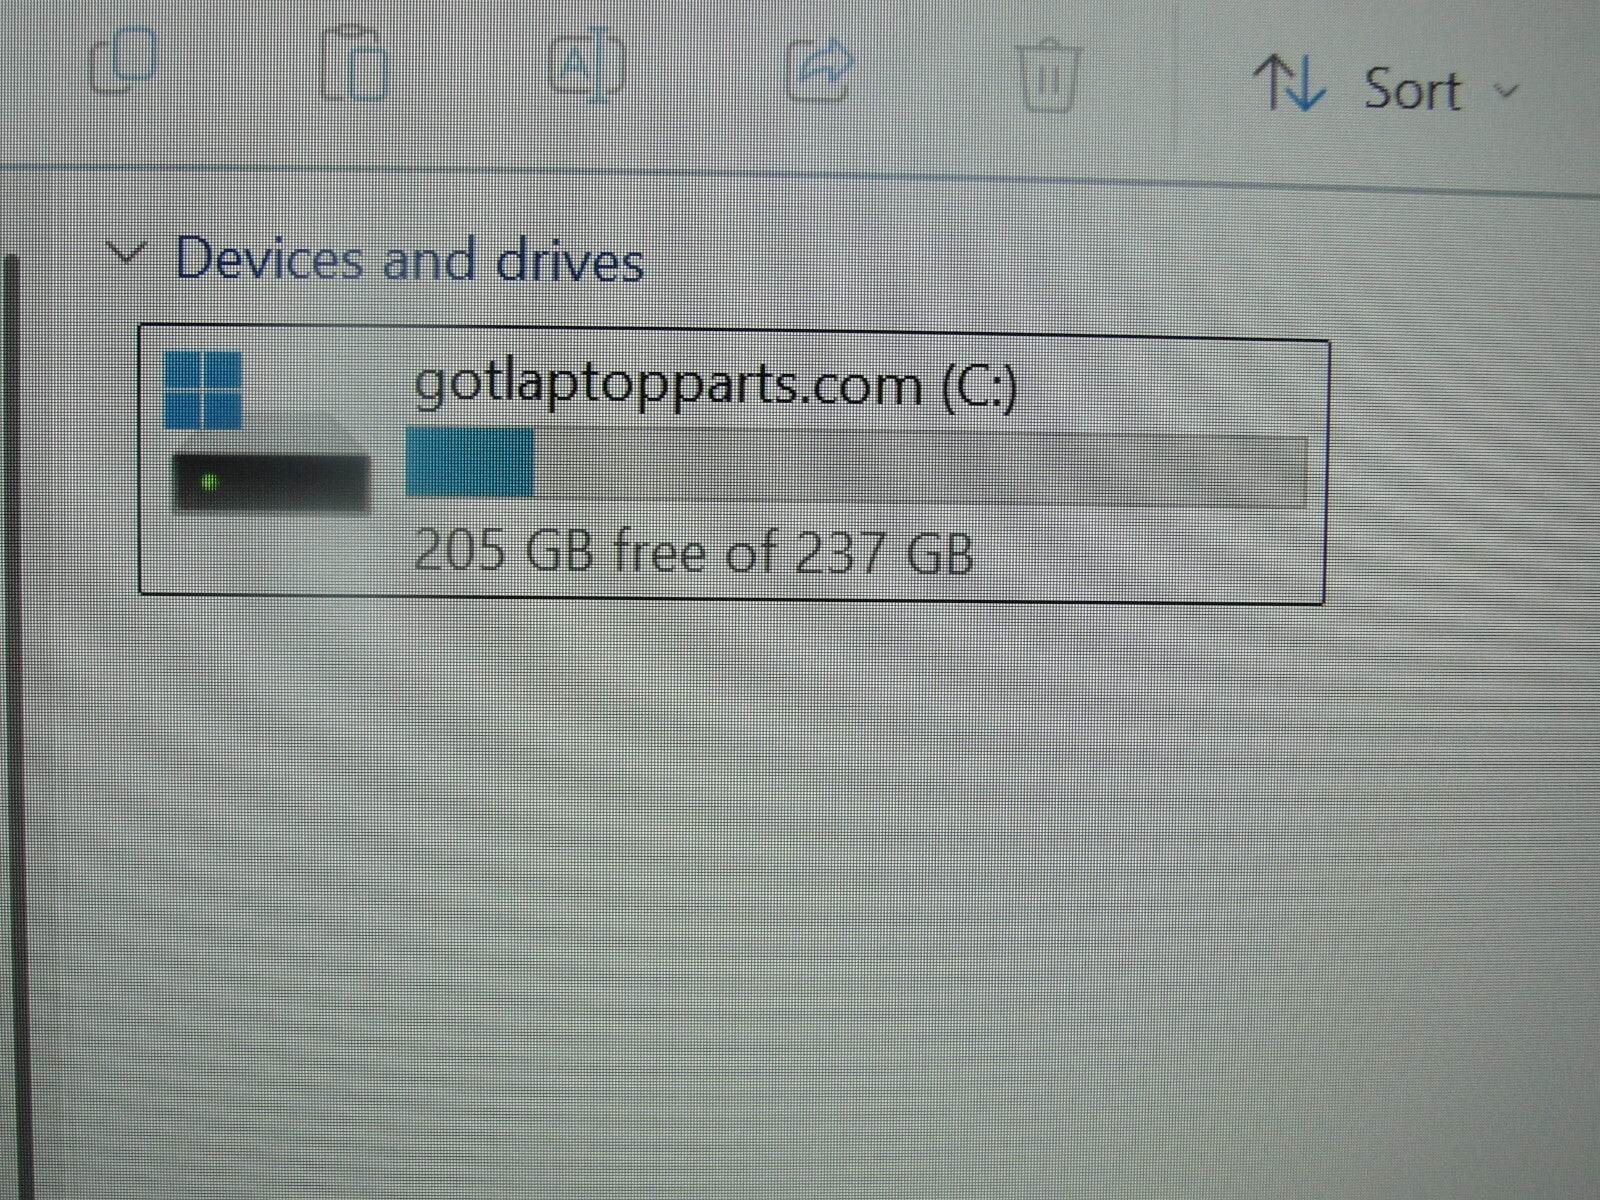Select the gotlaptopparts.com (C:) drive name
The image size is (1600, 1200).
[715, 385]
